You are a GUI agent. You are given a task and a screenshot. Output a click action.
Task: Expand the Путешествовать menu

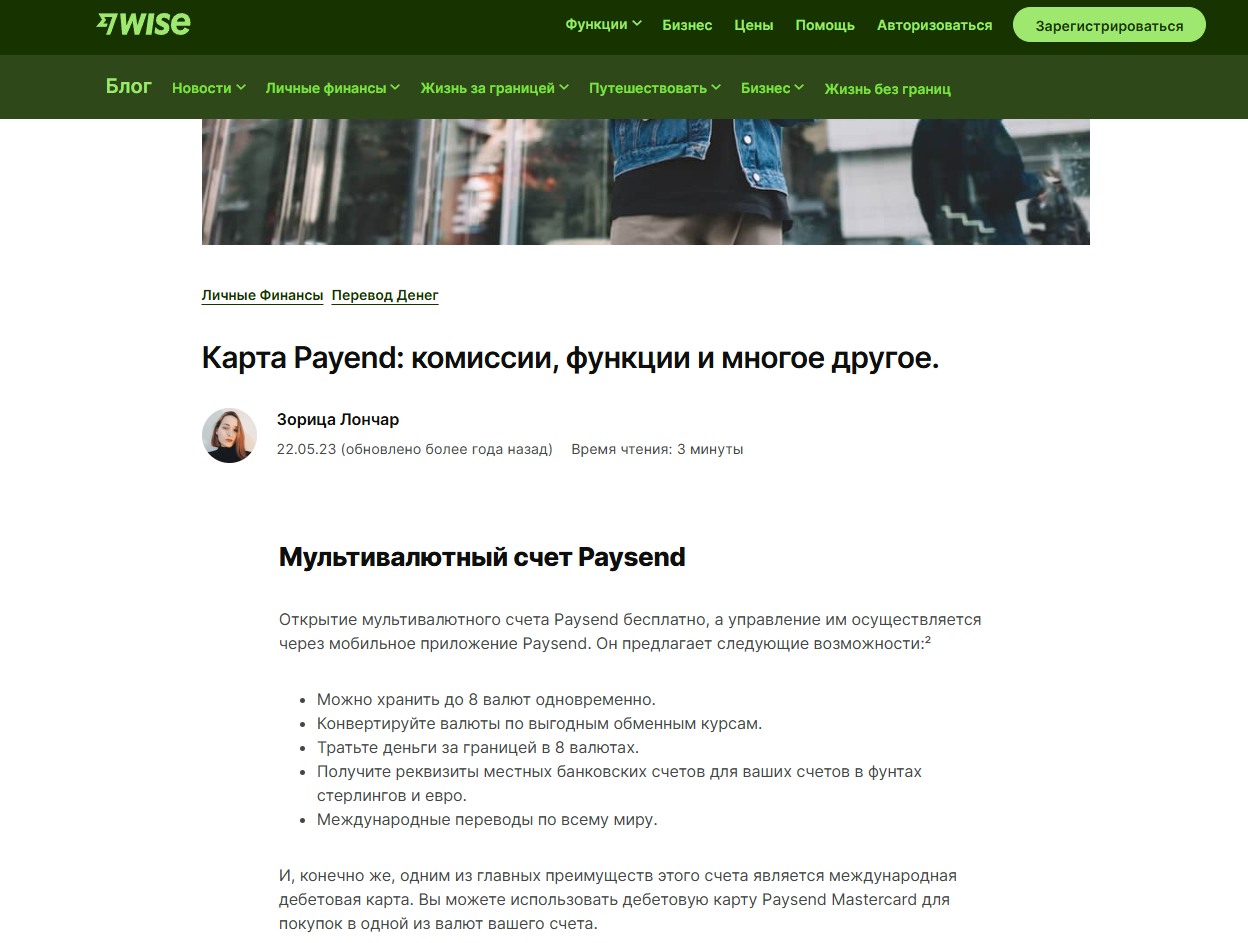(x=655, y=88)
